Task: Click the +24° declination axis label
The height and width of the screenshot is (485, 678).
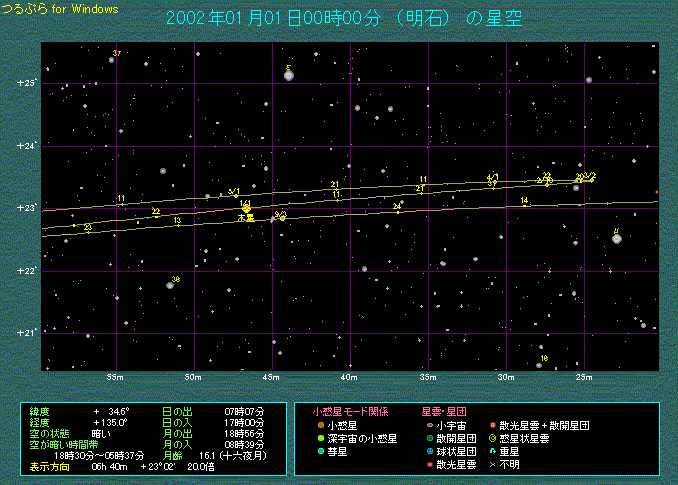Action: tap(26, 146)
